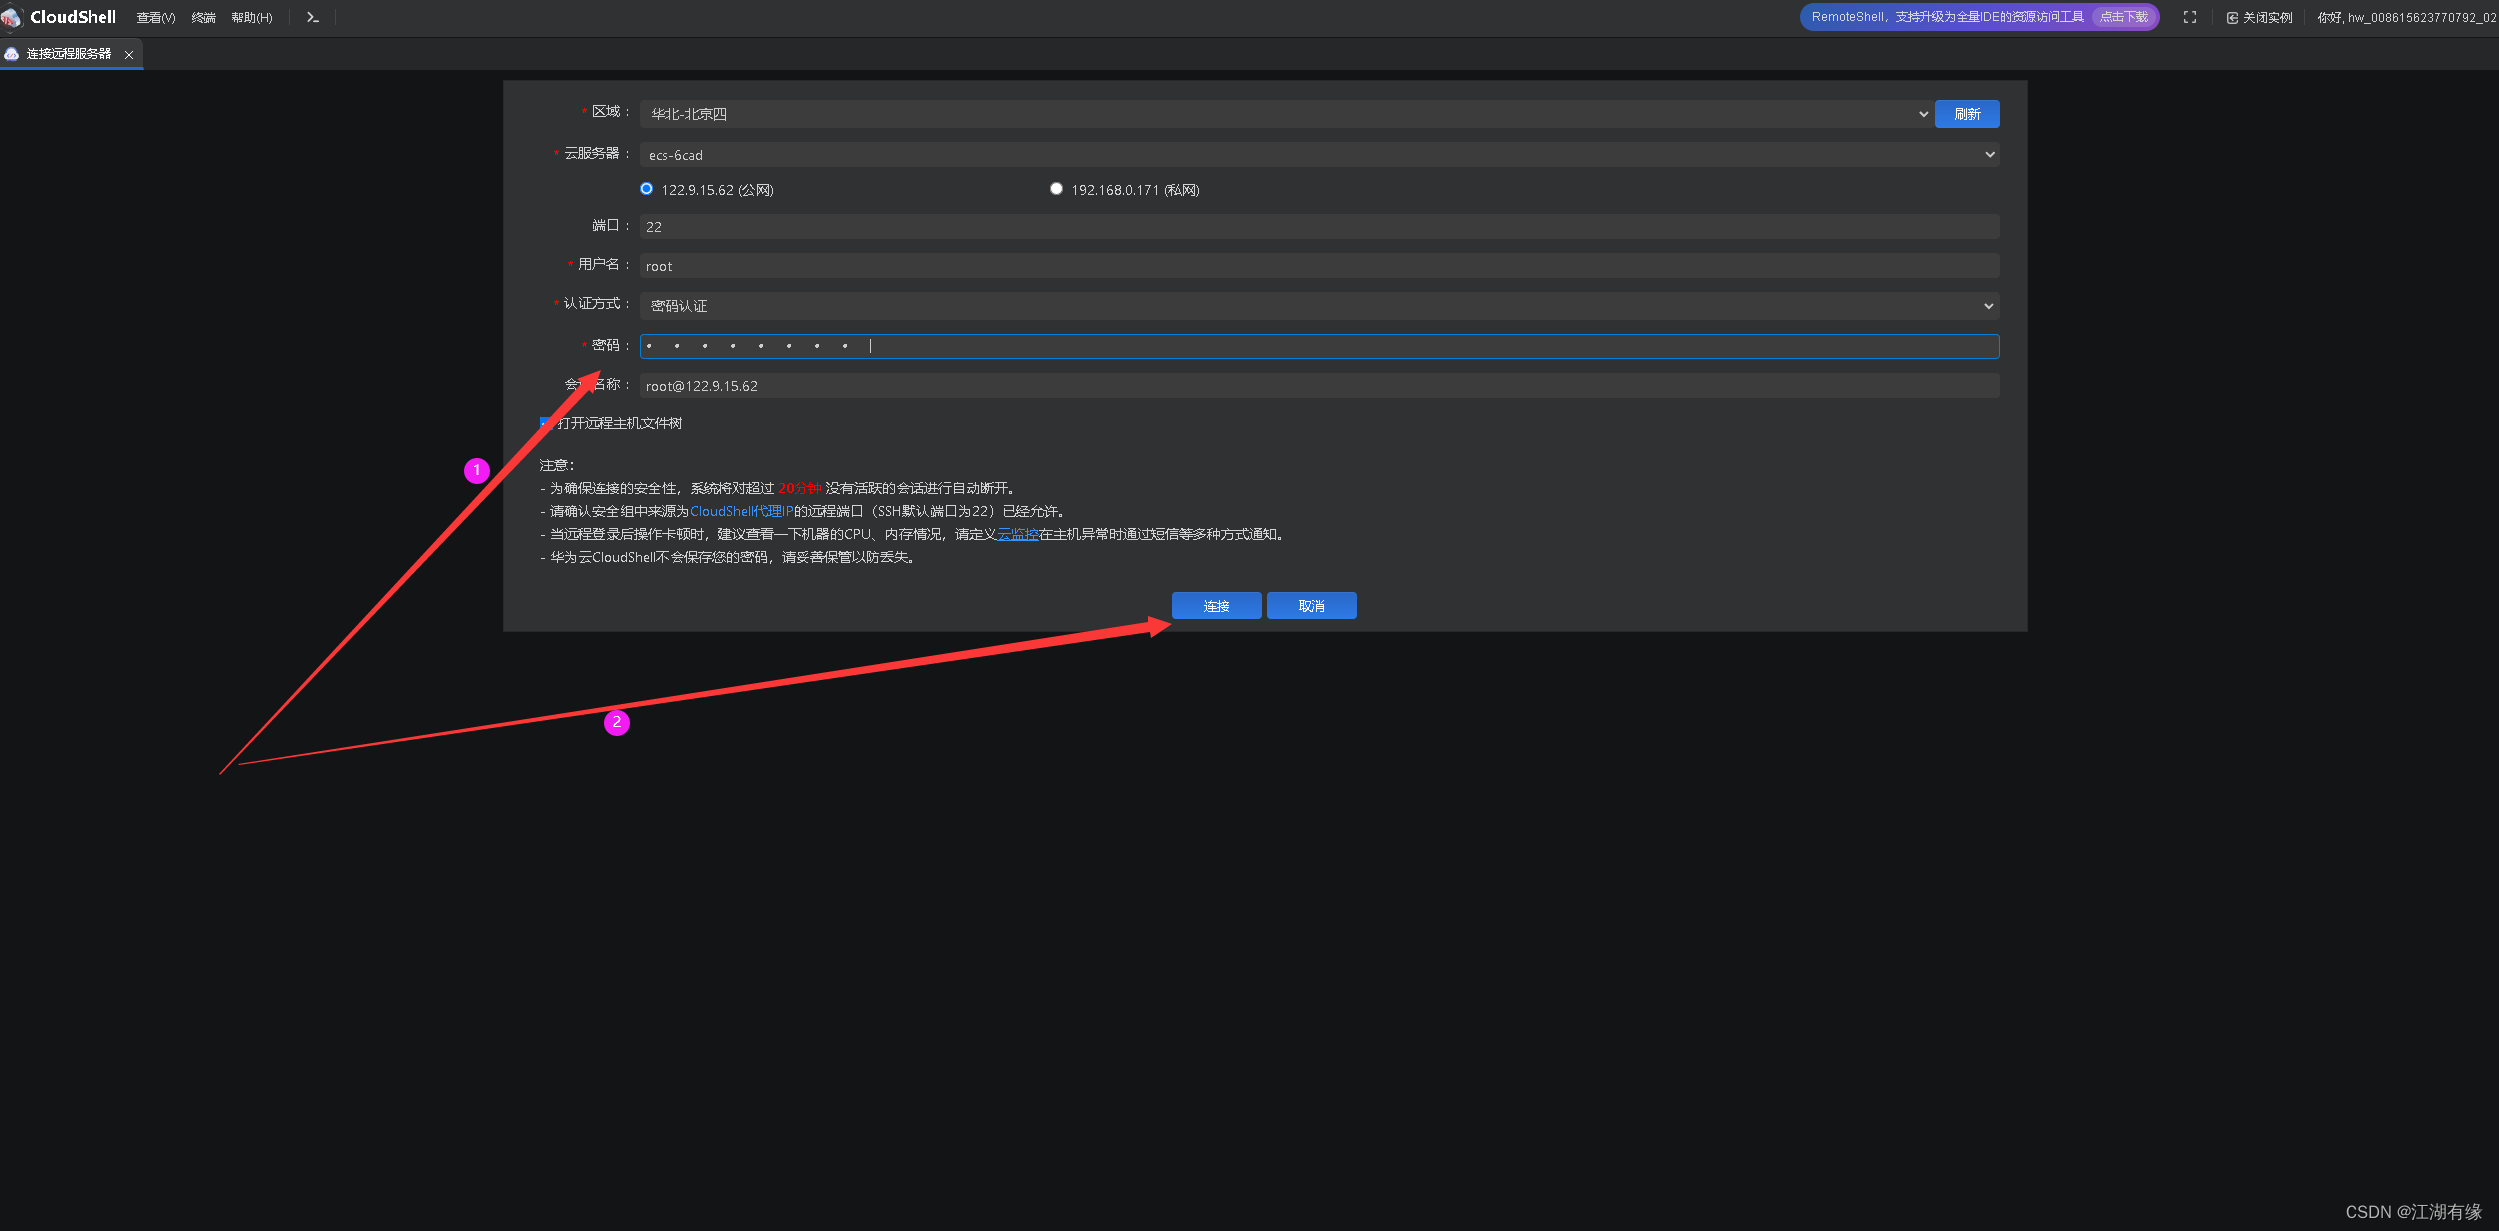Toggle fullscreen mode icon

pos(2189,17)
